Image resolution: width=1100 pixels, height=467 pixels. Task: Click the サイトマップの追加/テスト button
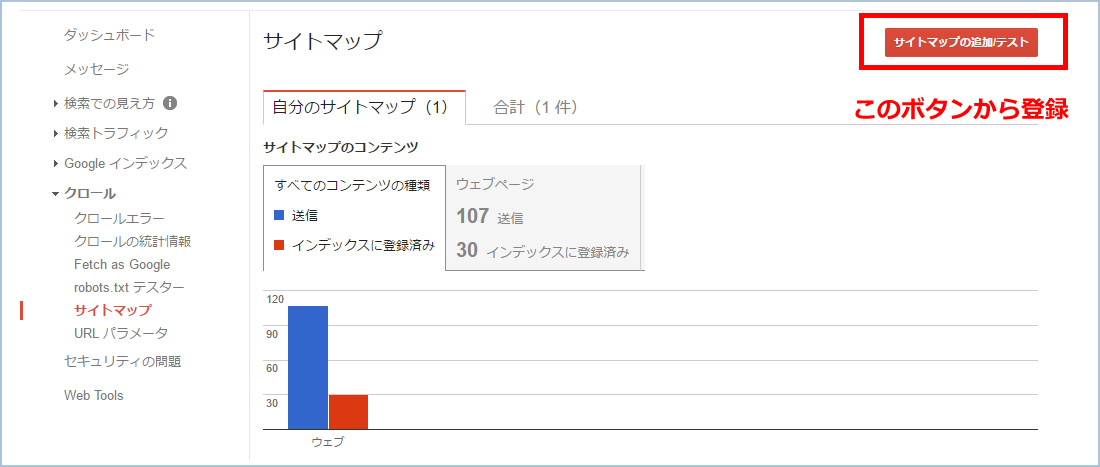pyautogui.click(x=961, y=41)
